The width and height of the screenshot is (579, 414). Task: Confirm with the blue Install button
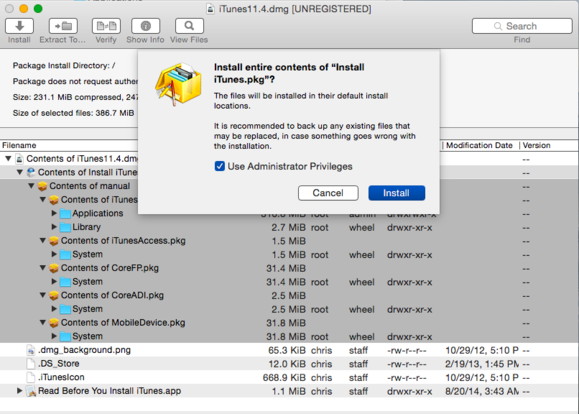(397, 193)
